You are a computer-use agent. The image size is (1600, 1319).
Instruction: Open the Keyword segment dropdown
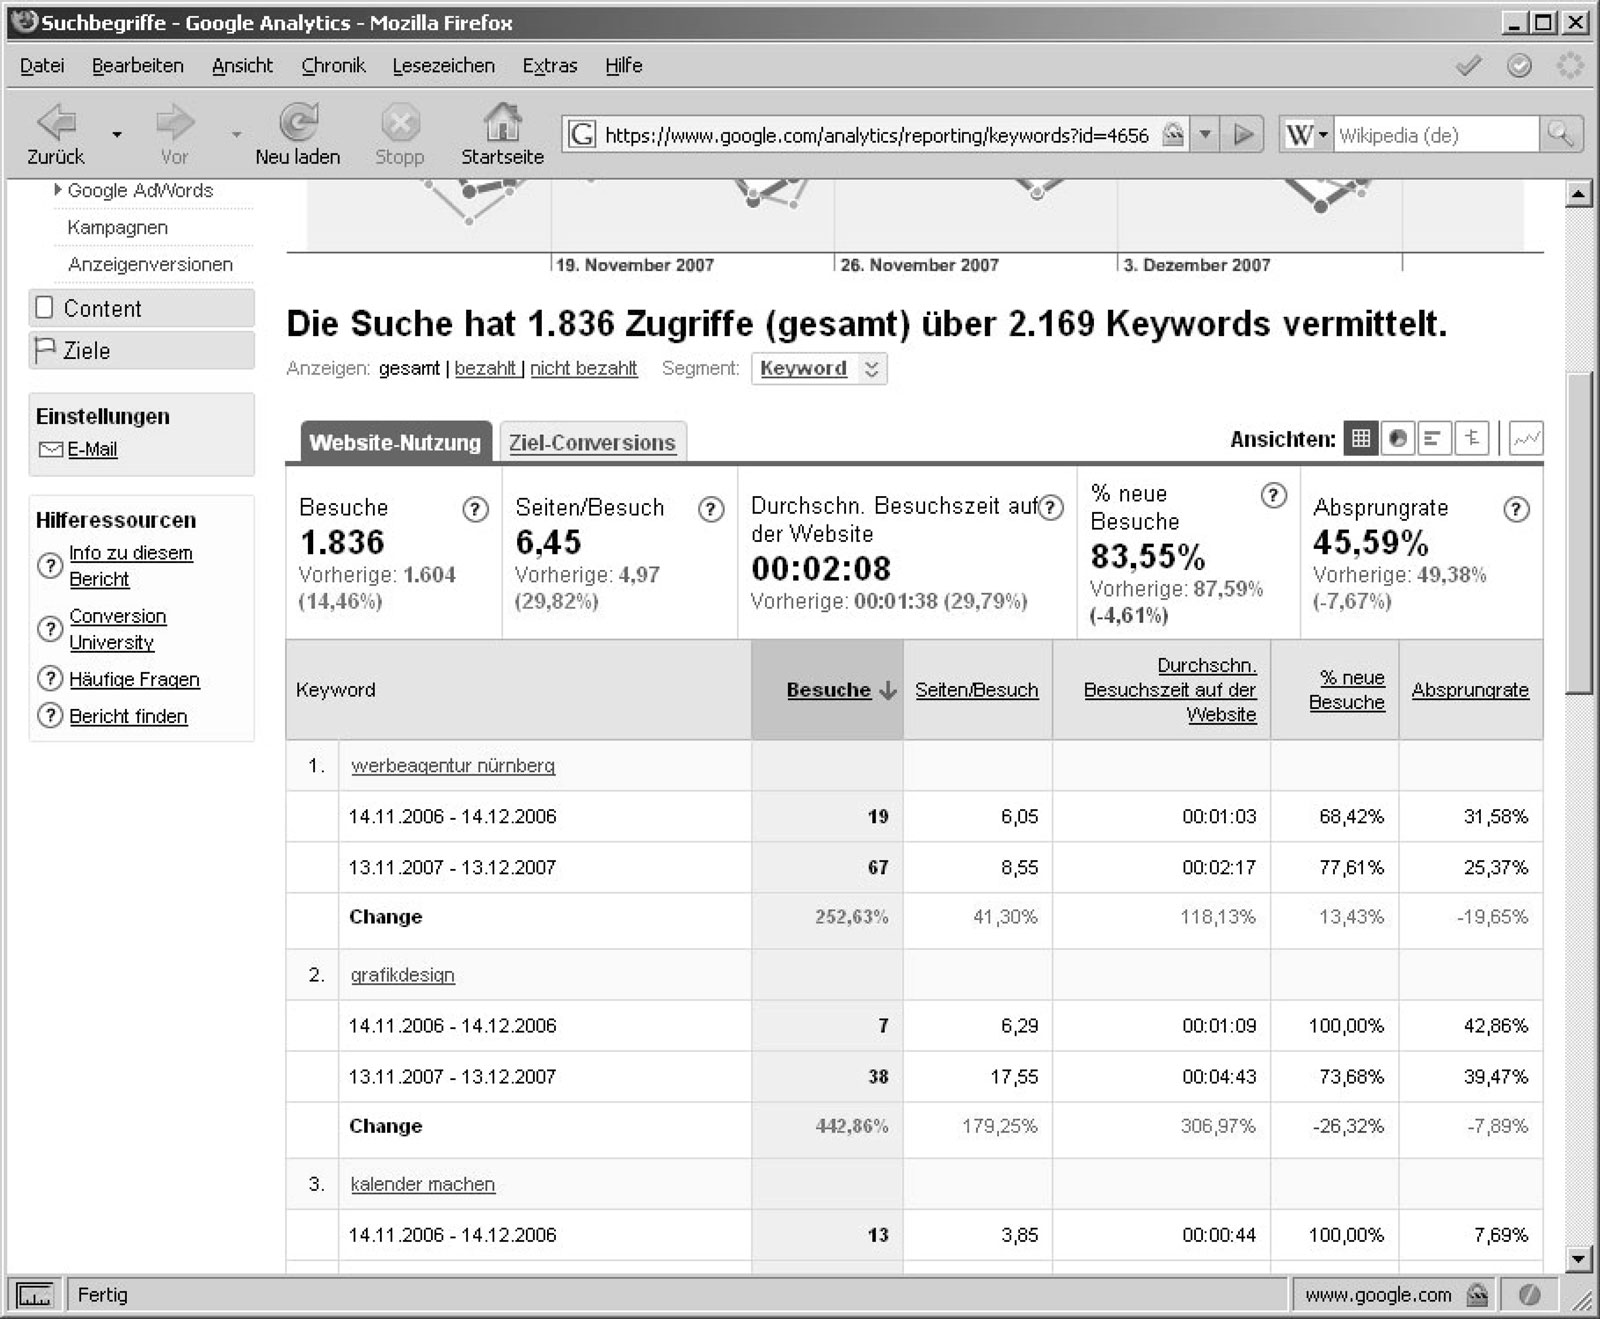coord(818,369)
